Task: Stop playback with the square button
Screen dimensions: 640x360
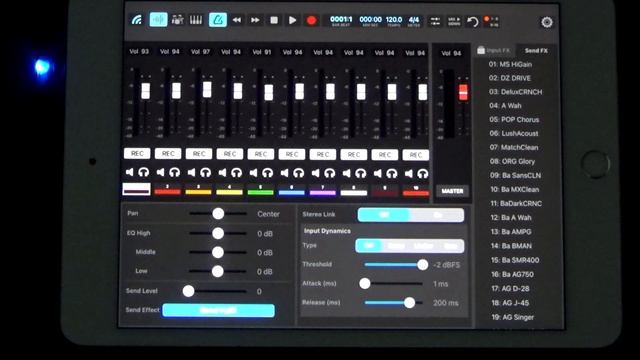Action: 274,20
